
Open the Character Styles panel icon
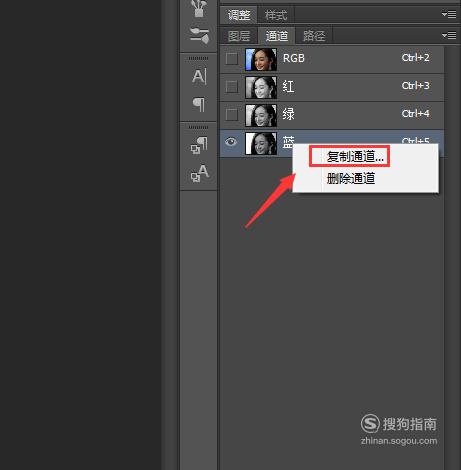[x=199, y=173]
